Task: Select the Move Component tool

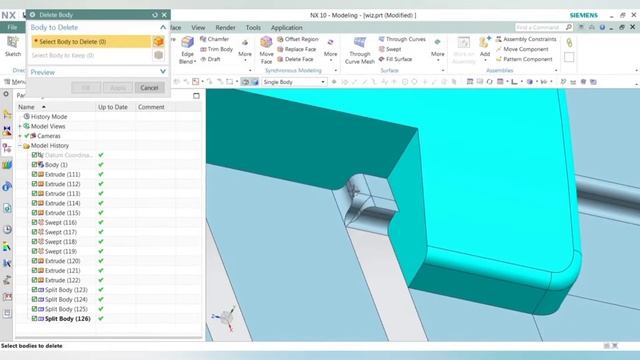Action: coord(522,49)
